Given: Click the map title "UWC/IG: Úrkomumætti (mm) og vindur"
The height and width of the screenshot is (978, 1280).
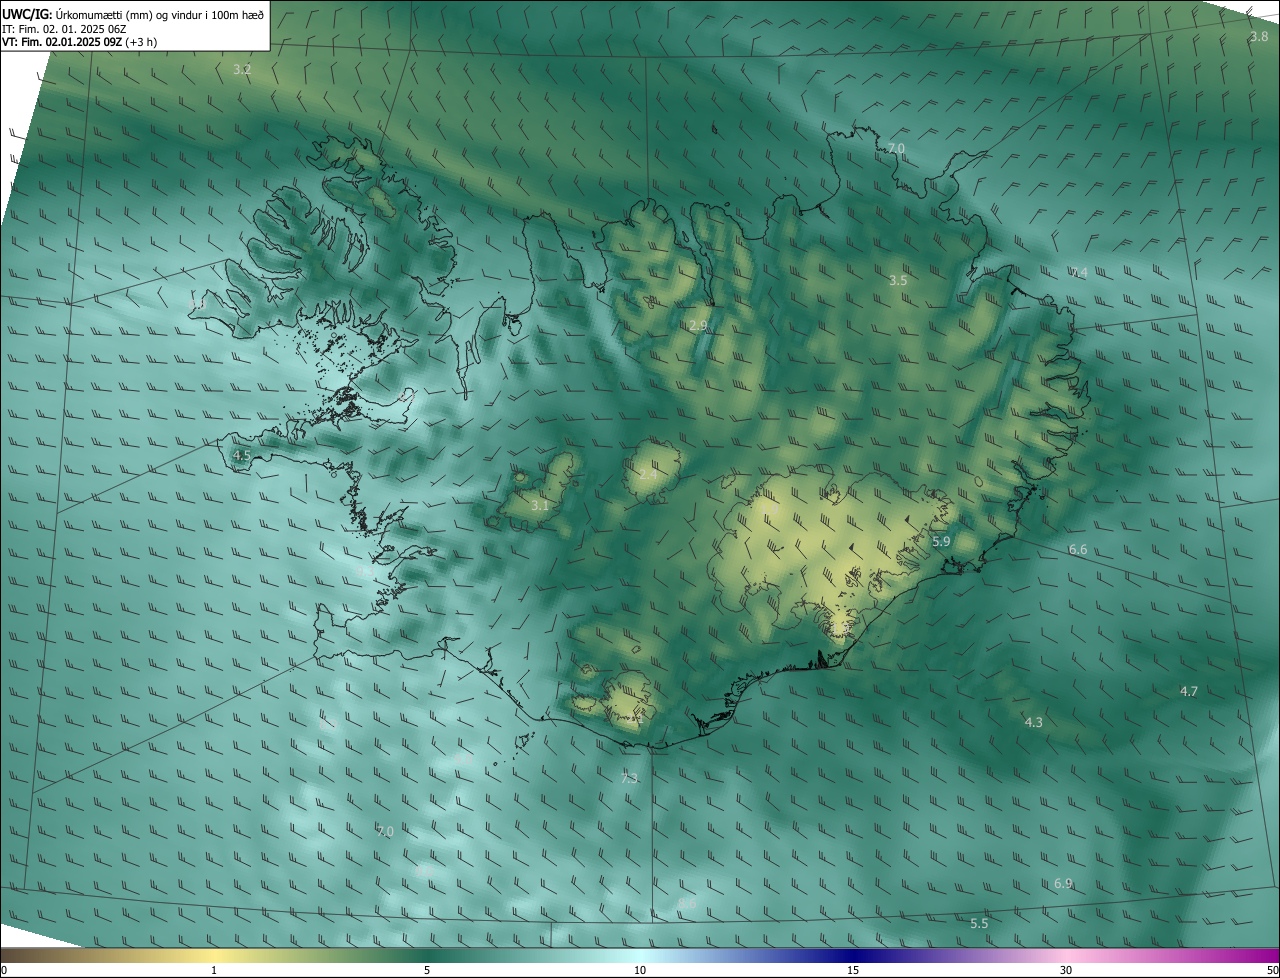Looking at the screenshot, I should tap(133, 13).
